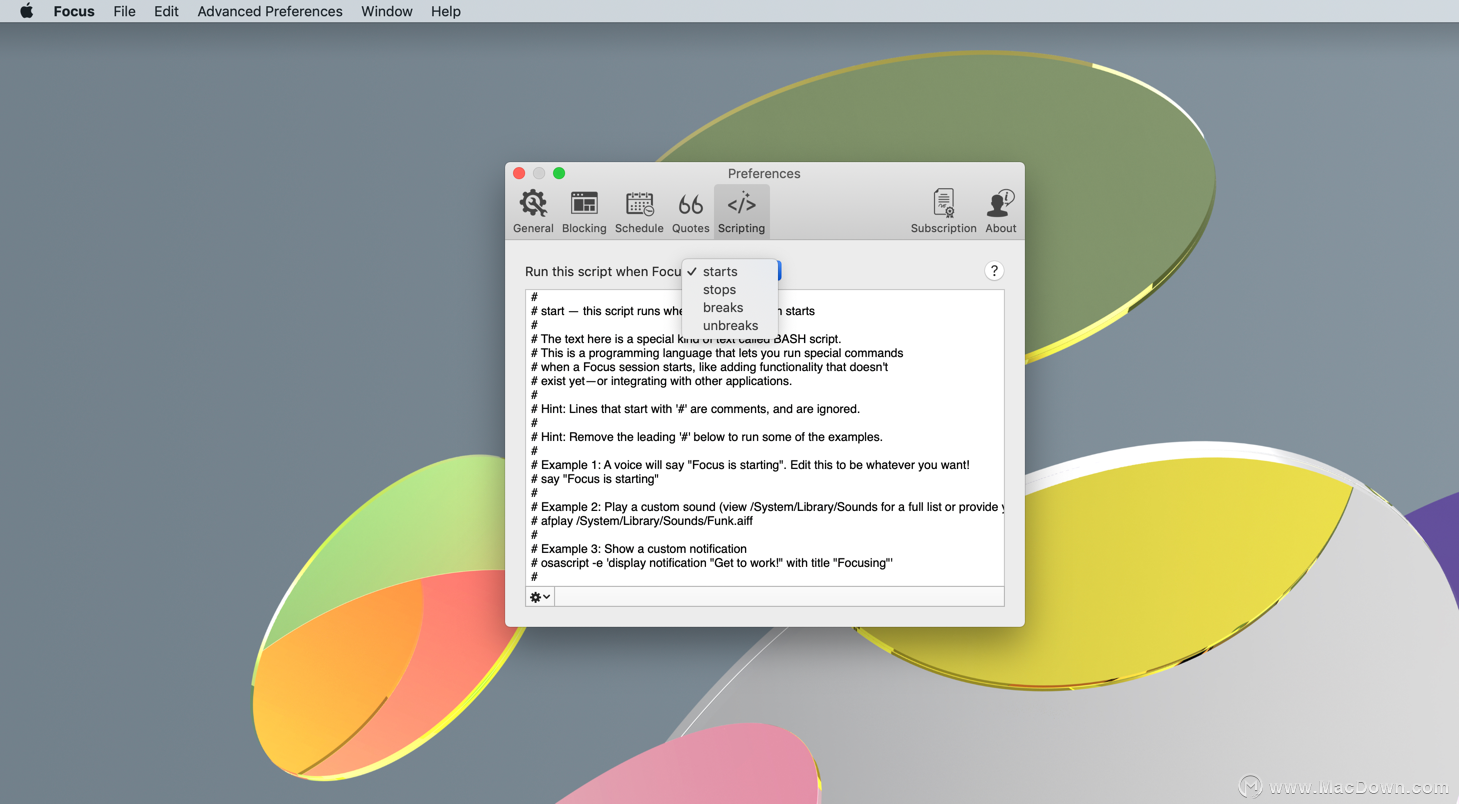Screen dimensions: 1459x804
Task: Open the Apple menu
Action: tap(26, 11)
